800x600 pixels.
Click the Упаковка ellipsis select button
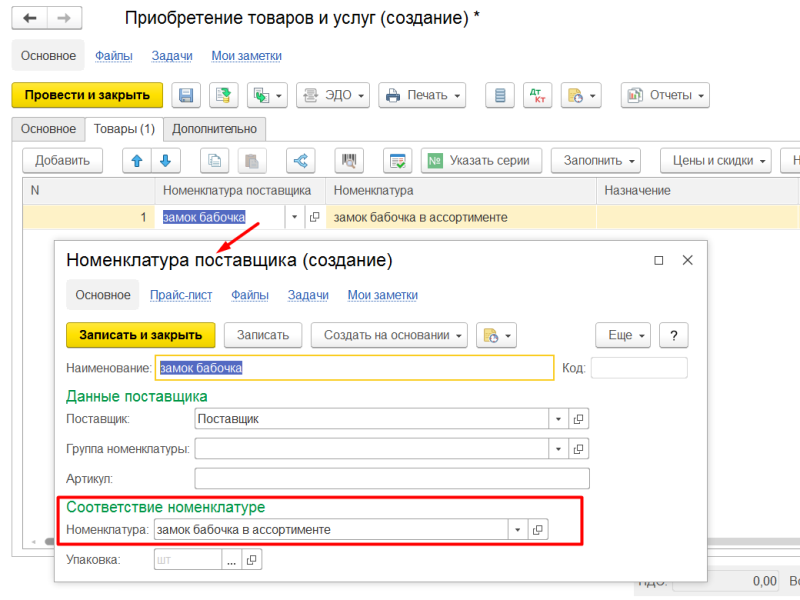[232, 560]
